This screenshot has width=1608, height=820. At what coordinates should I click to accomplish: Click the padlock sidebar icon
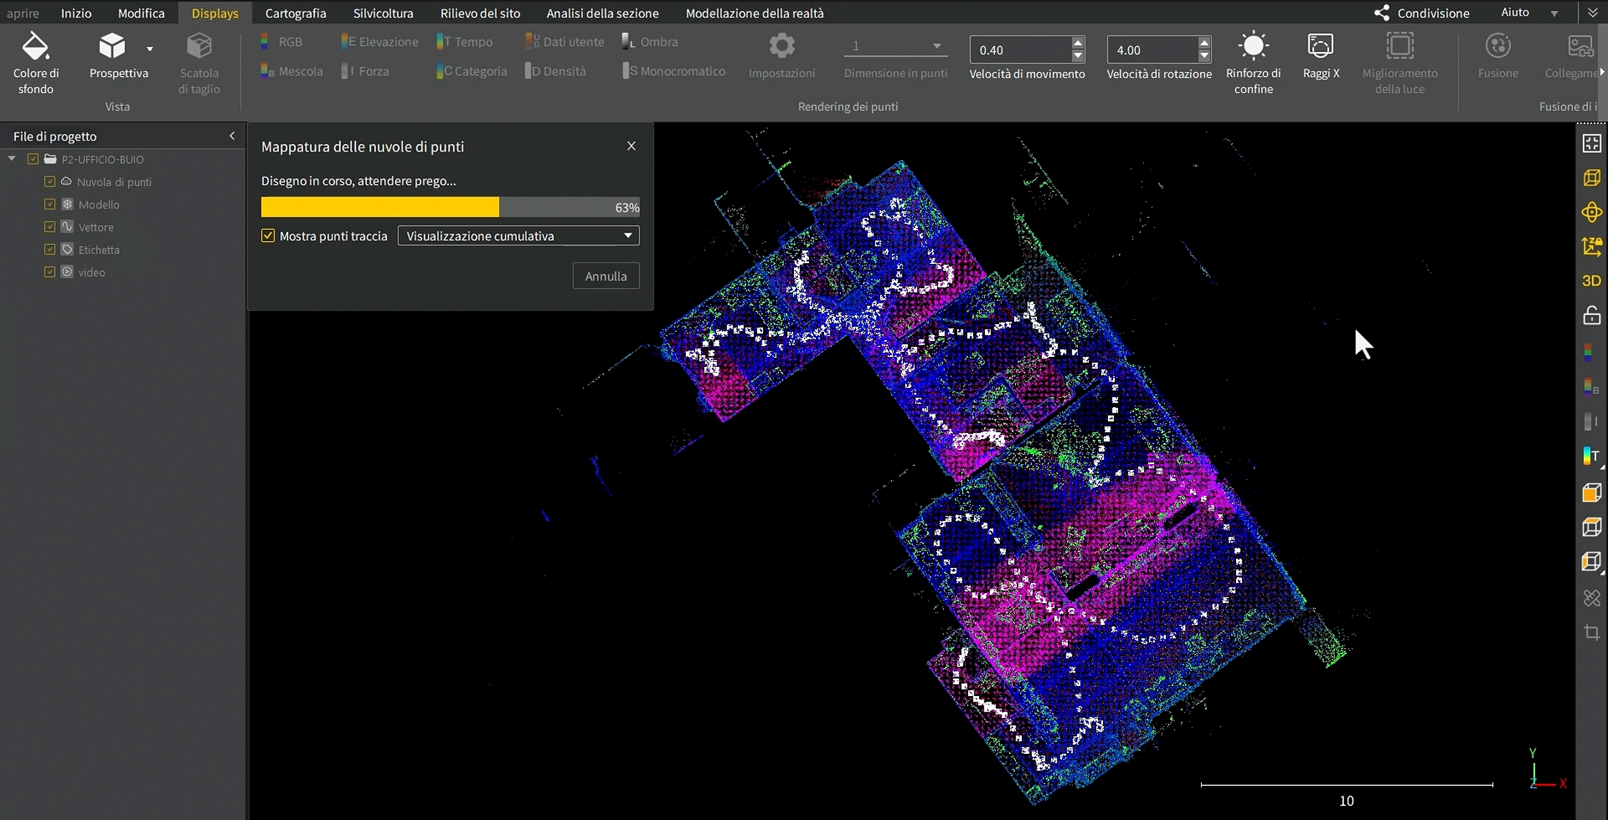pyautogui.click(x=1592, y=315)
